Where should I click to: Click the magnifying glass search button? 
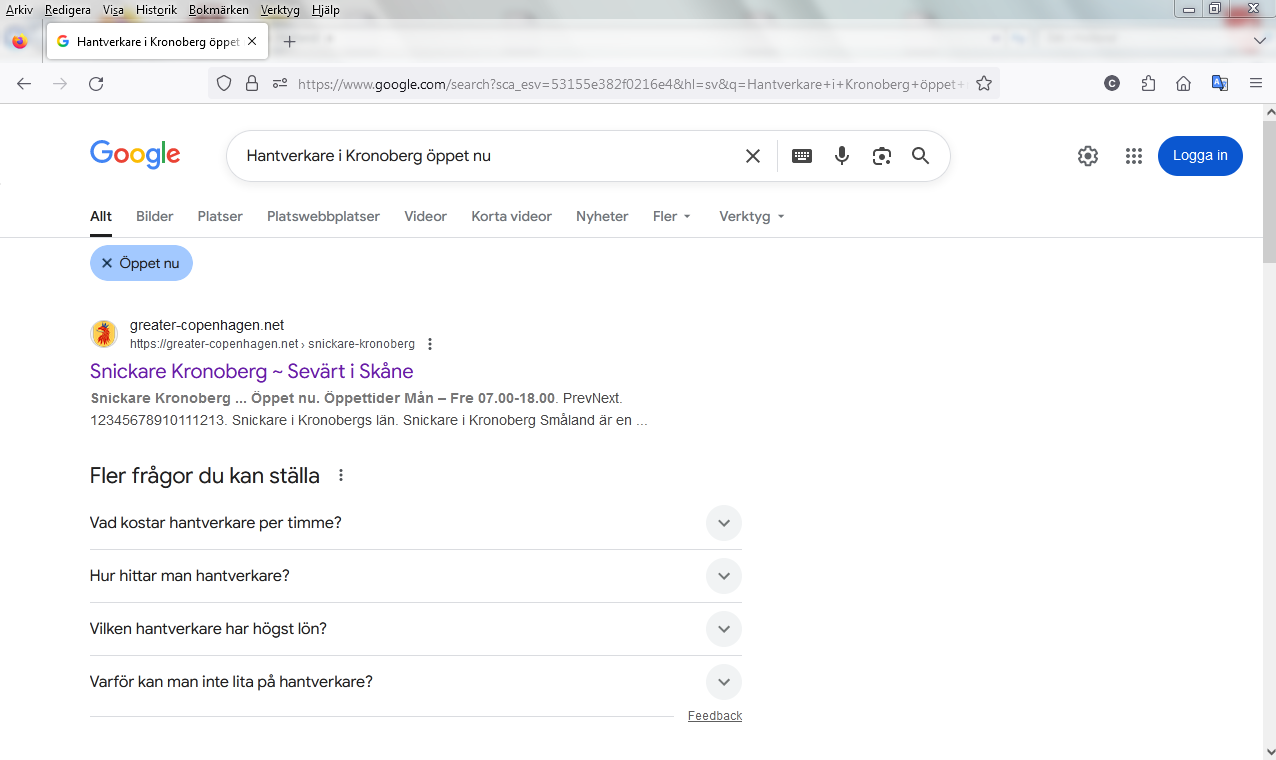920,156
